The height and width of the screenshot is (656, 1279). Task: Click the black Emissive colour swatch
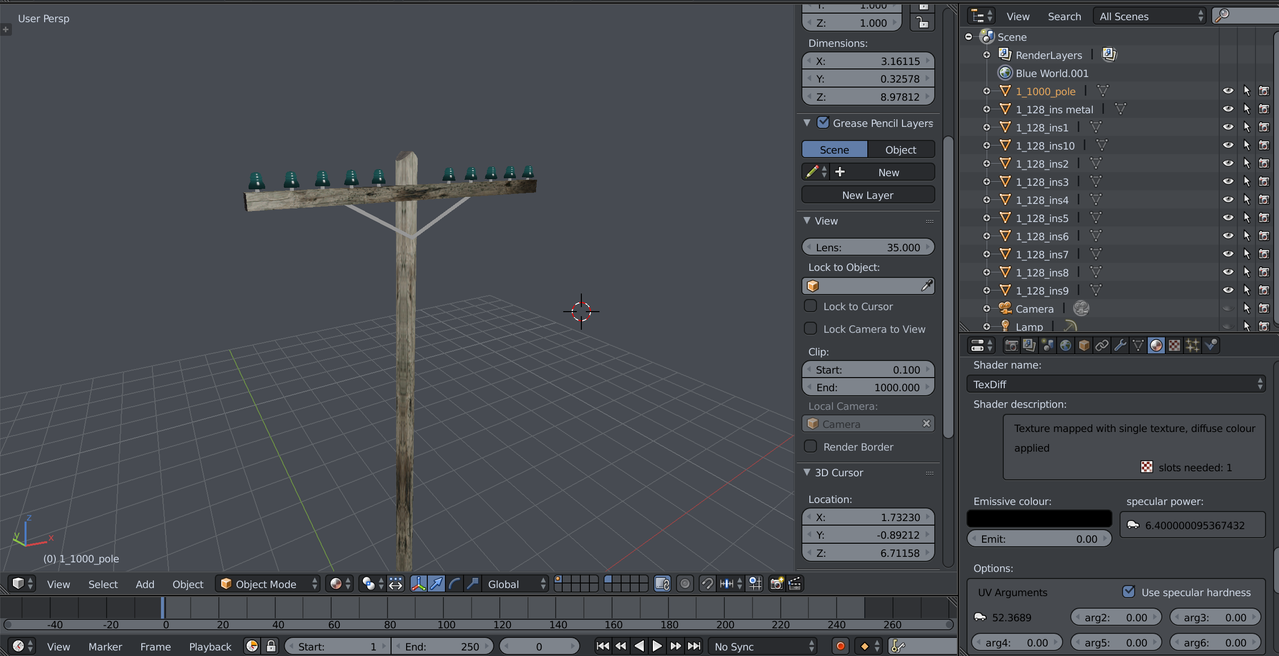(1039, 519)
